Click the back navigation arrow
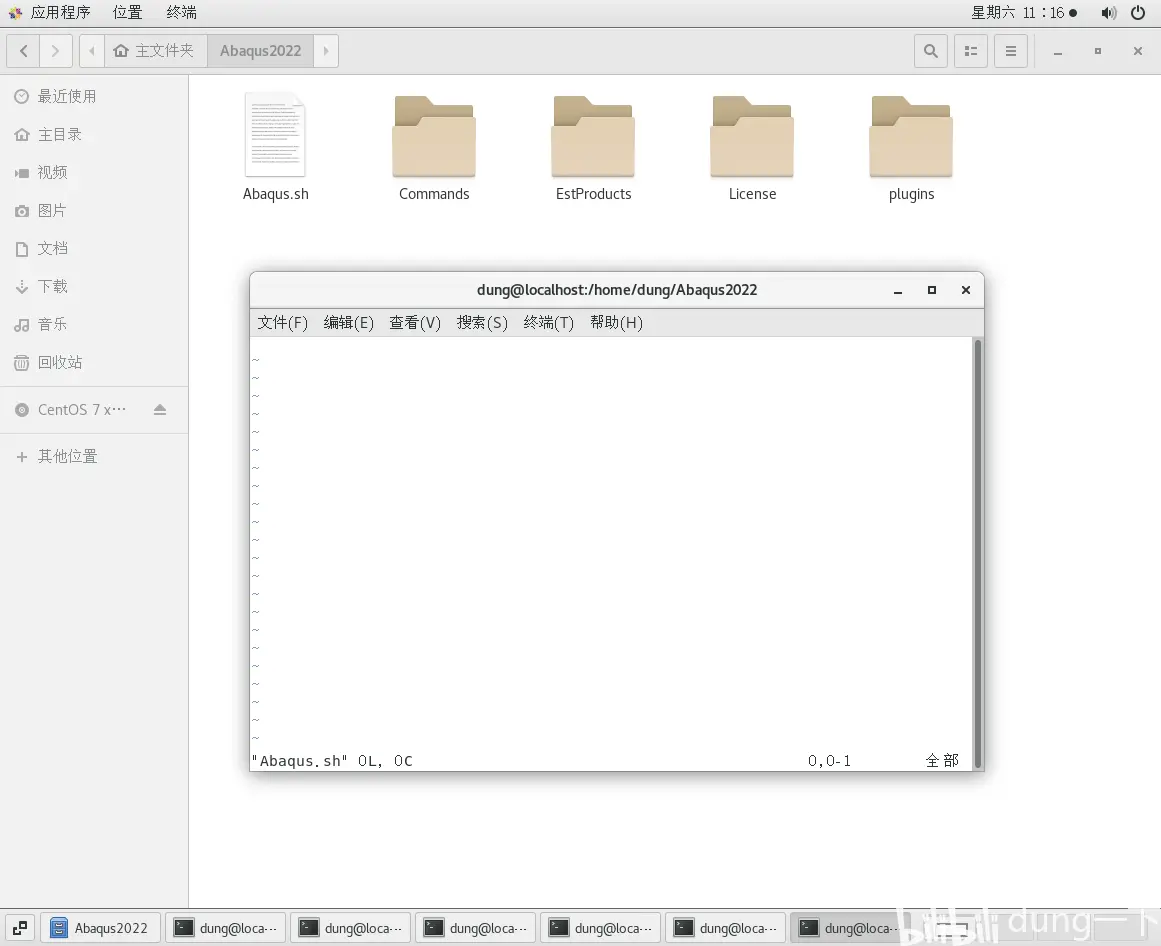1161x946 pixels. (x=22, y=50)
